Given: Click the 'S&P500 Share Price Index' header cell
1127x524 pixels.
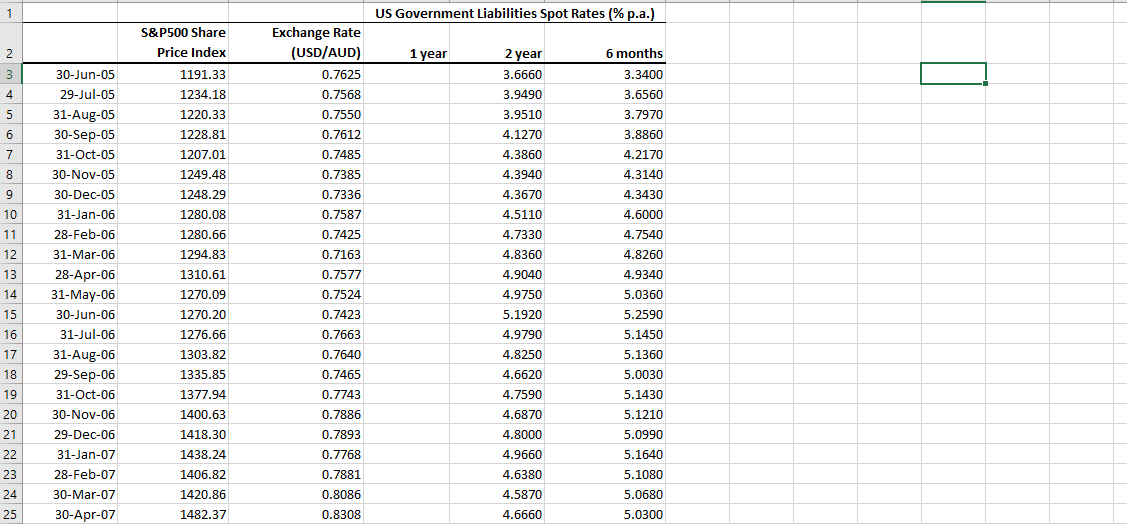Looking at the screenshot, I should [173, 42].
